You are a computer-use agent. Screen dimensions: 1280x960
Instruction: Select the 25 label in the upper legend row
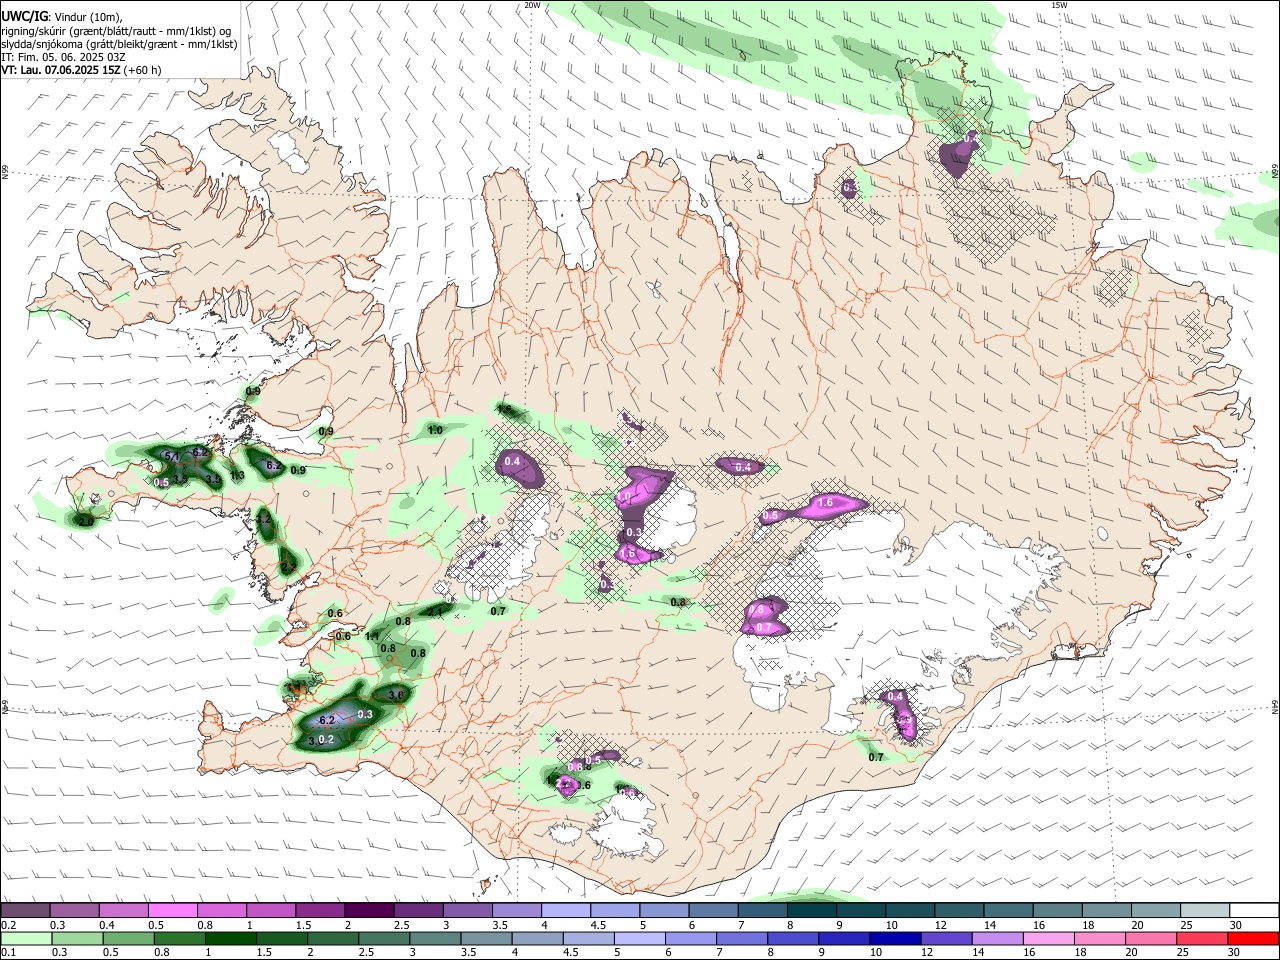coord(1186,925)
